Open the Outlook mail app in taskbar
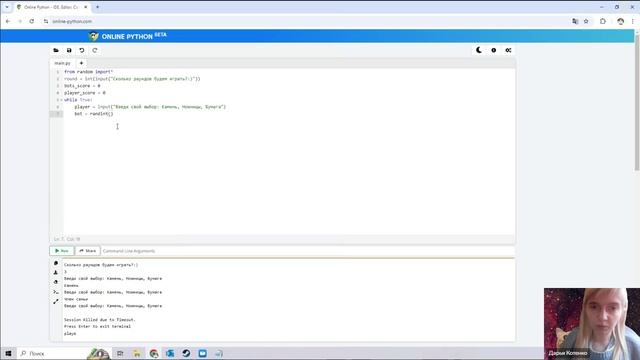640x360 pixels. (170, 353)
